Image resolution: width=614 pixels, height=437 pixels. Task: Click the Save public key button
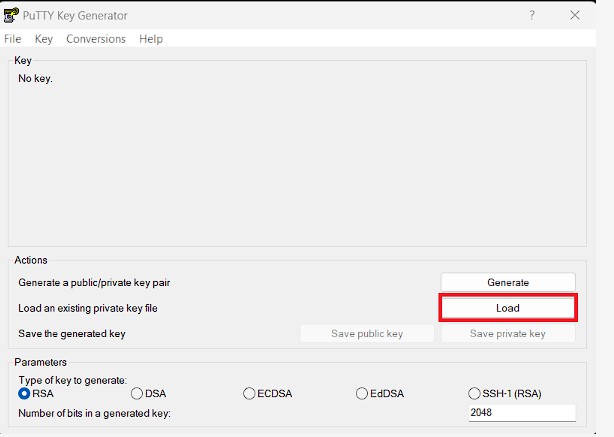(367, 334)
